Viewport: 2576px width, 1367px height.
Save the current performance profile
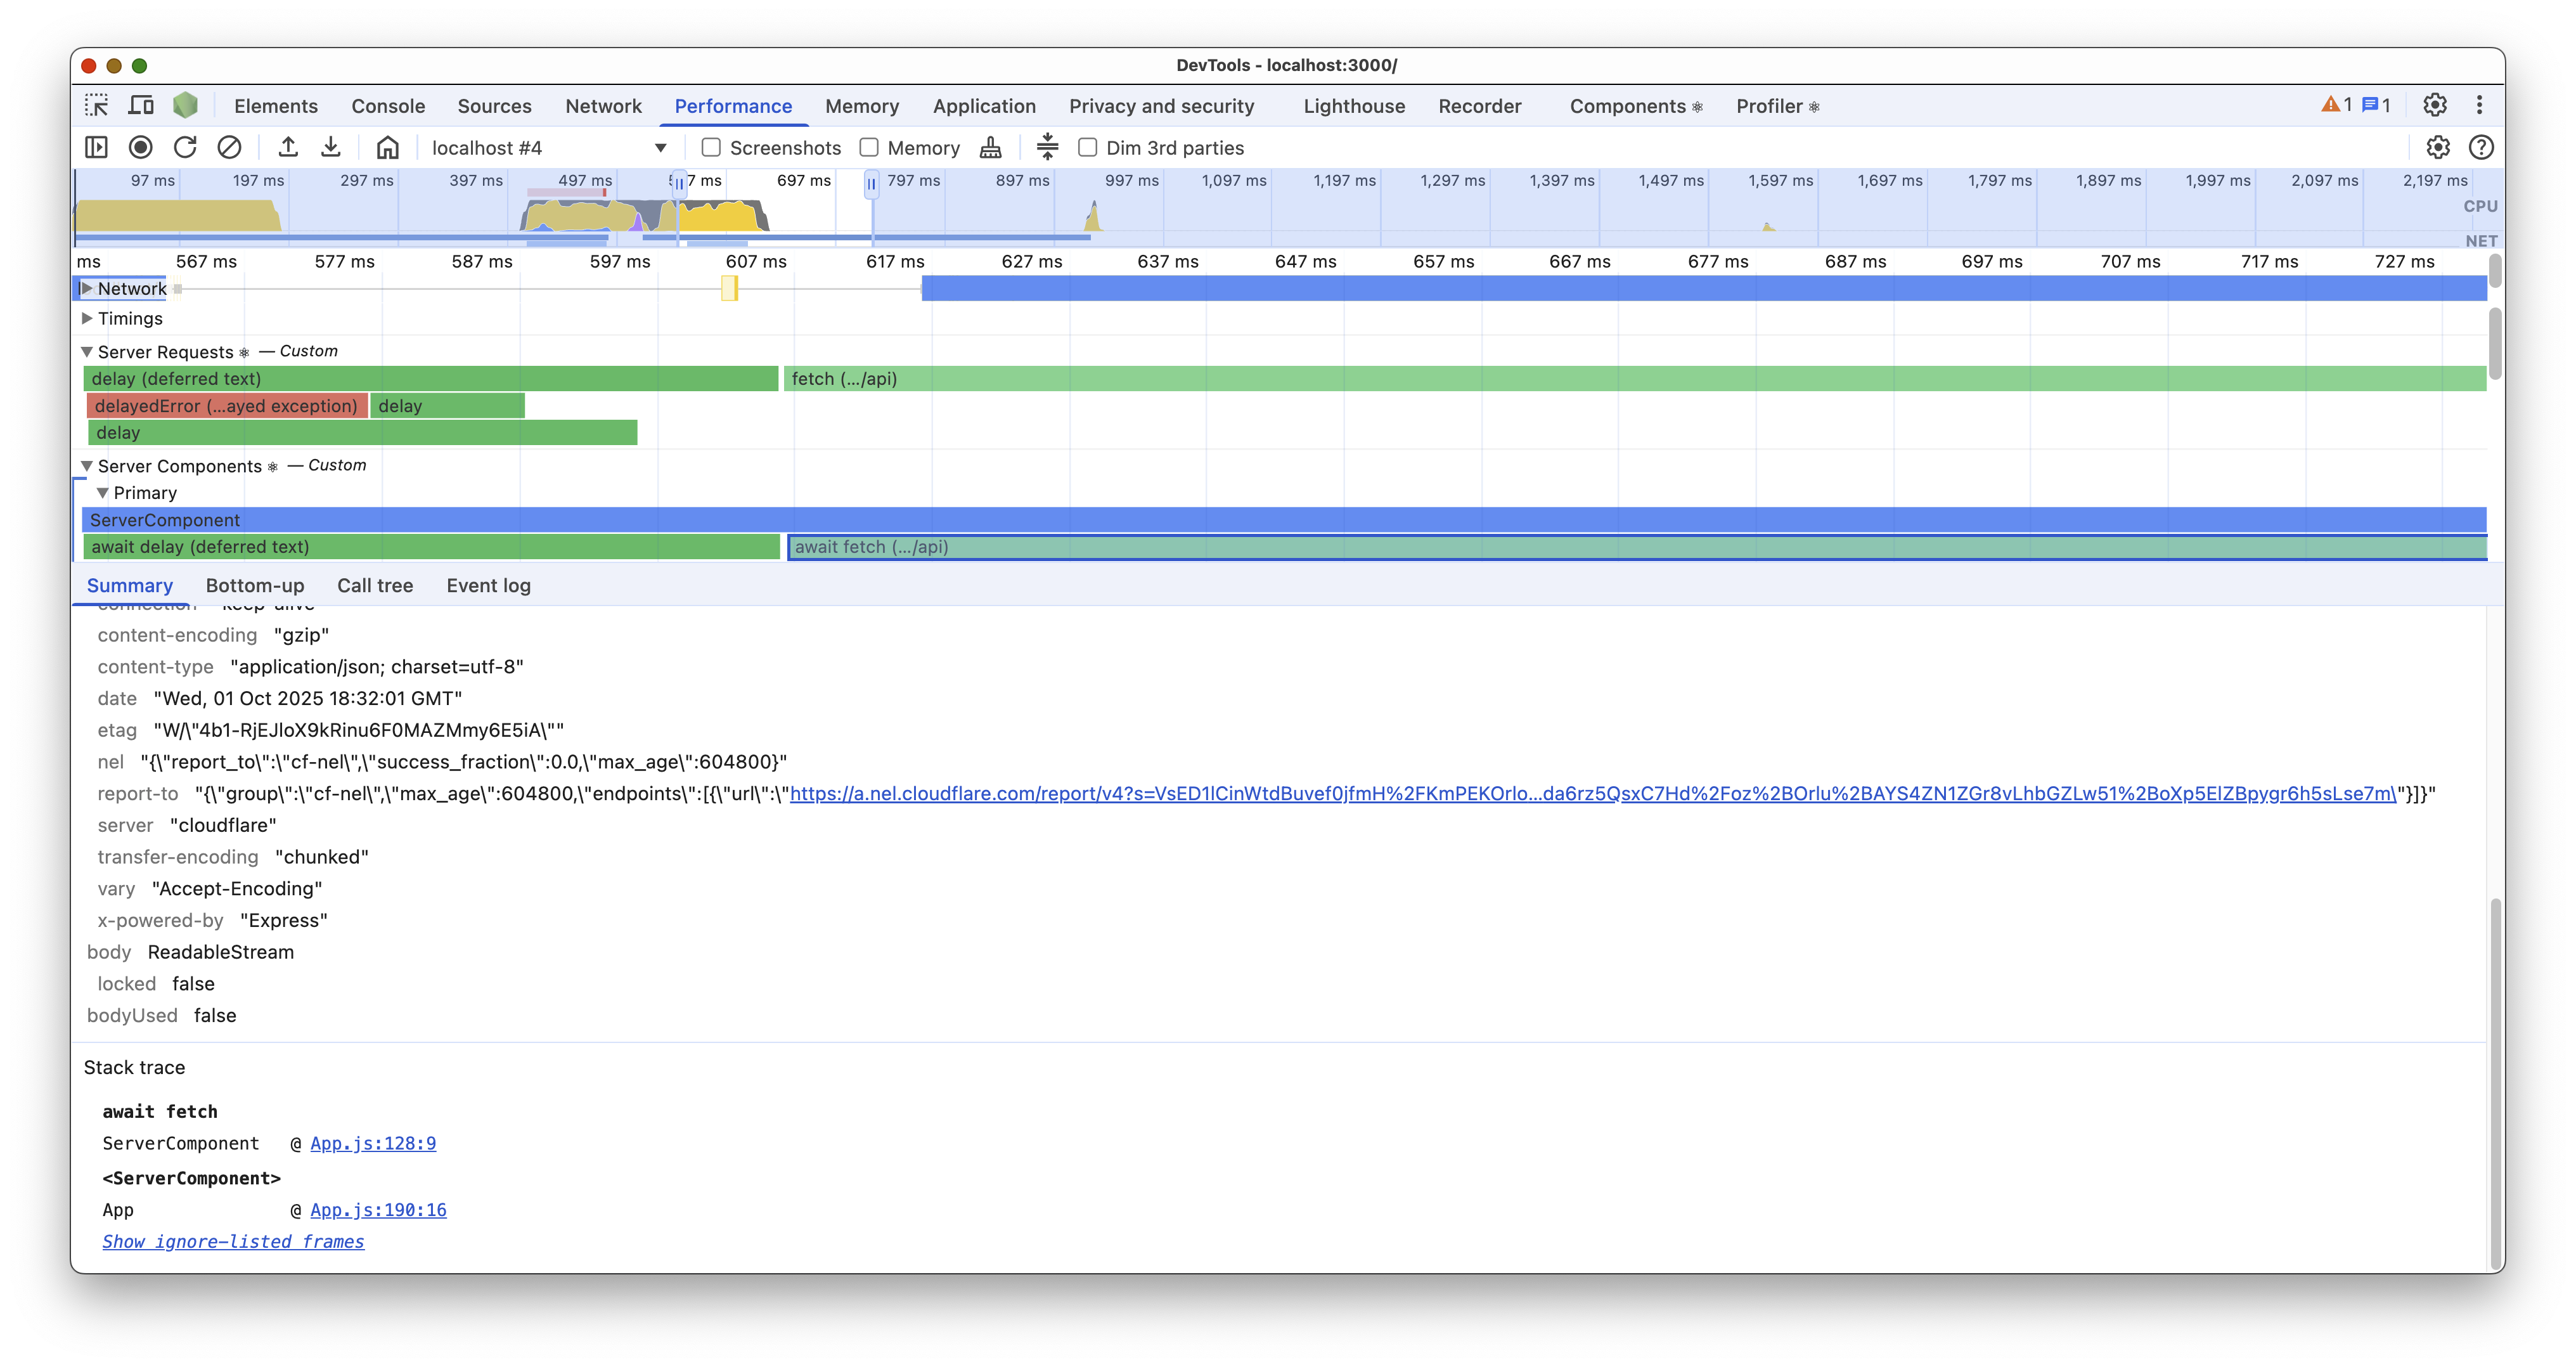[x=331, y=147]
